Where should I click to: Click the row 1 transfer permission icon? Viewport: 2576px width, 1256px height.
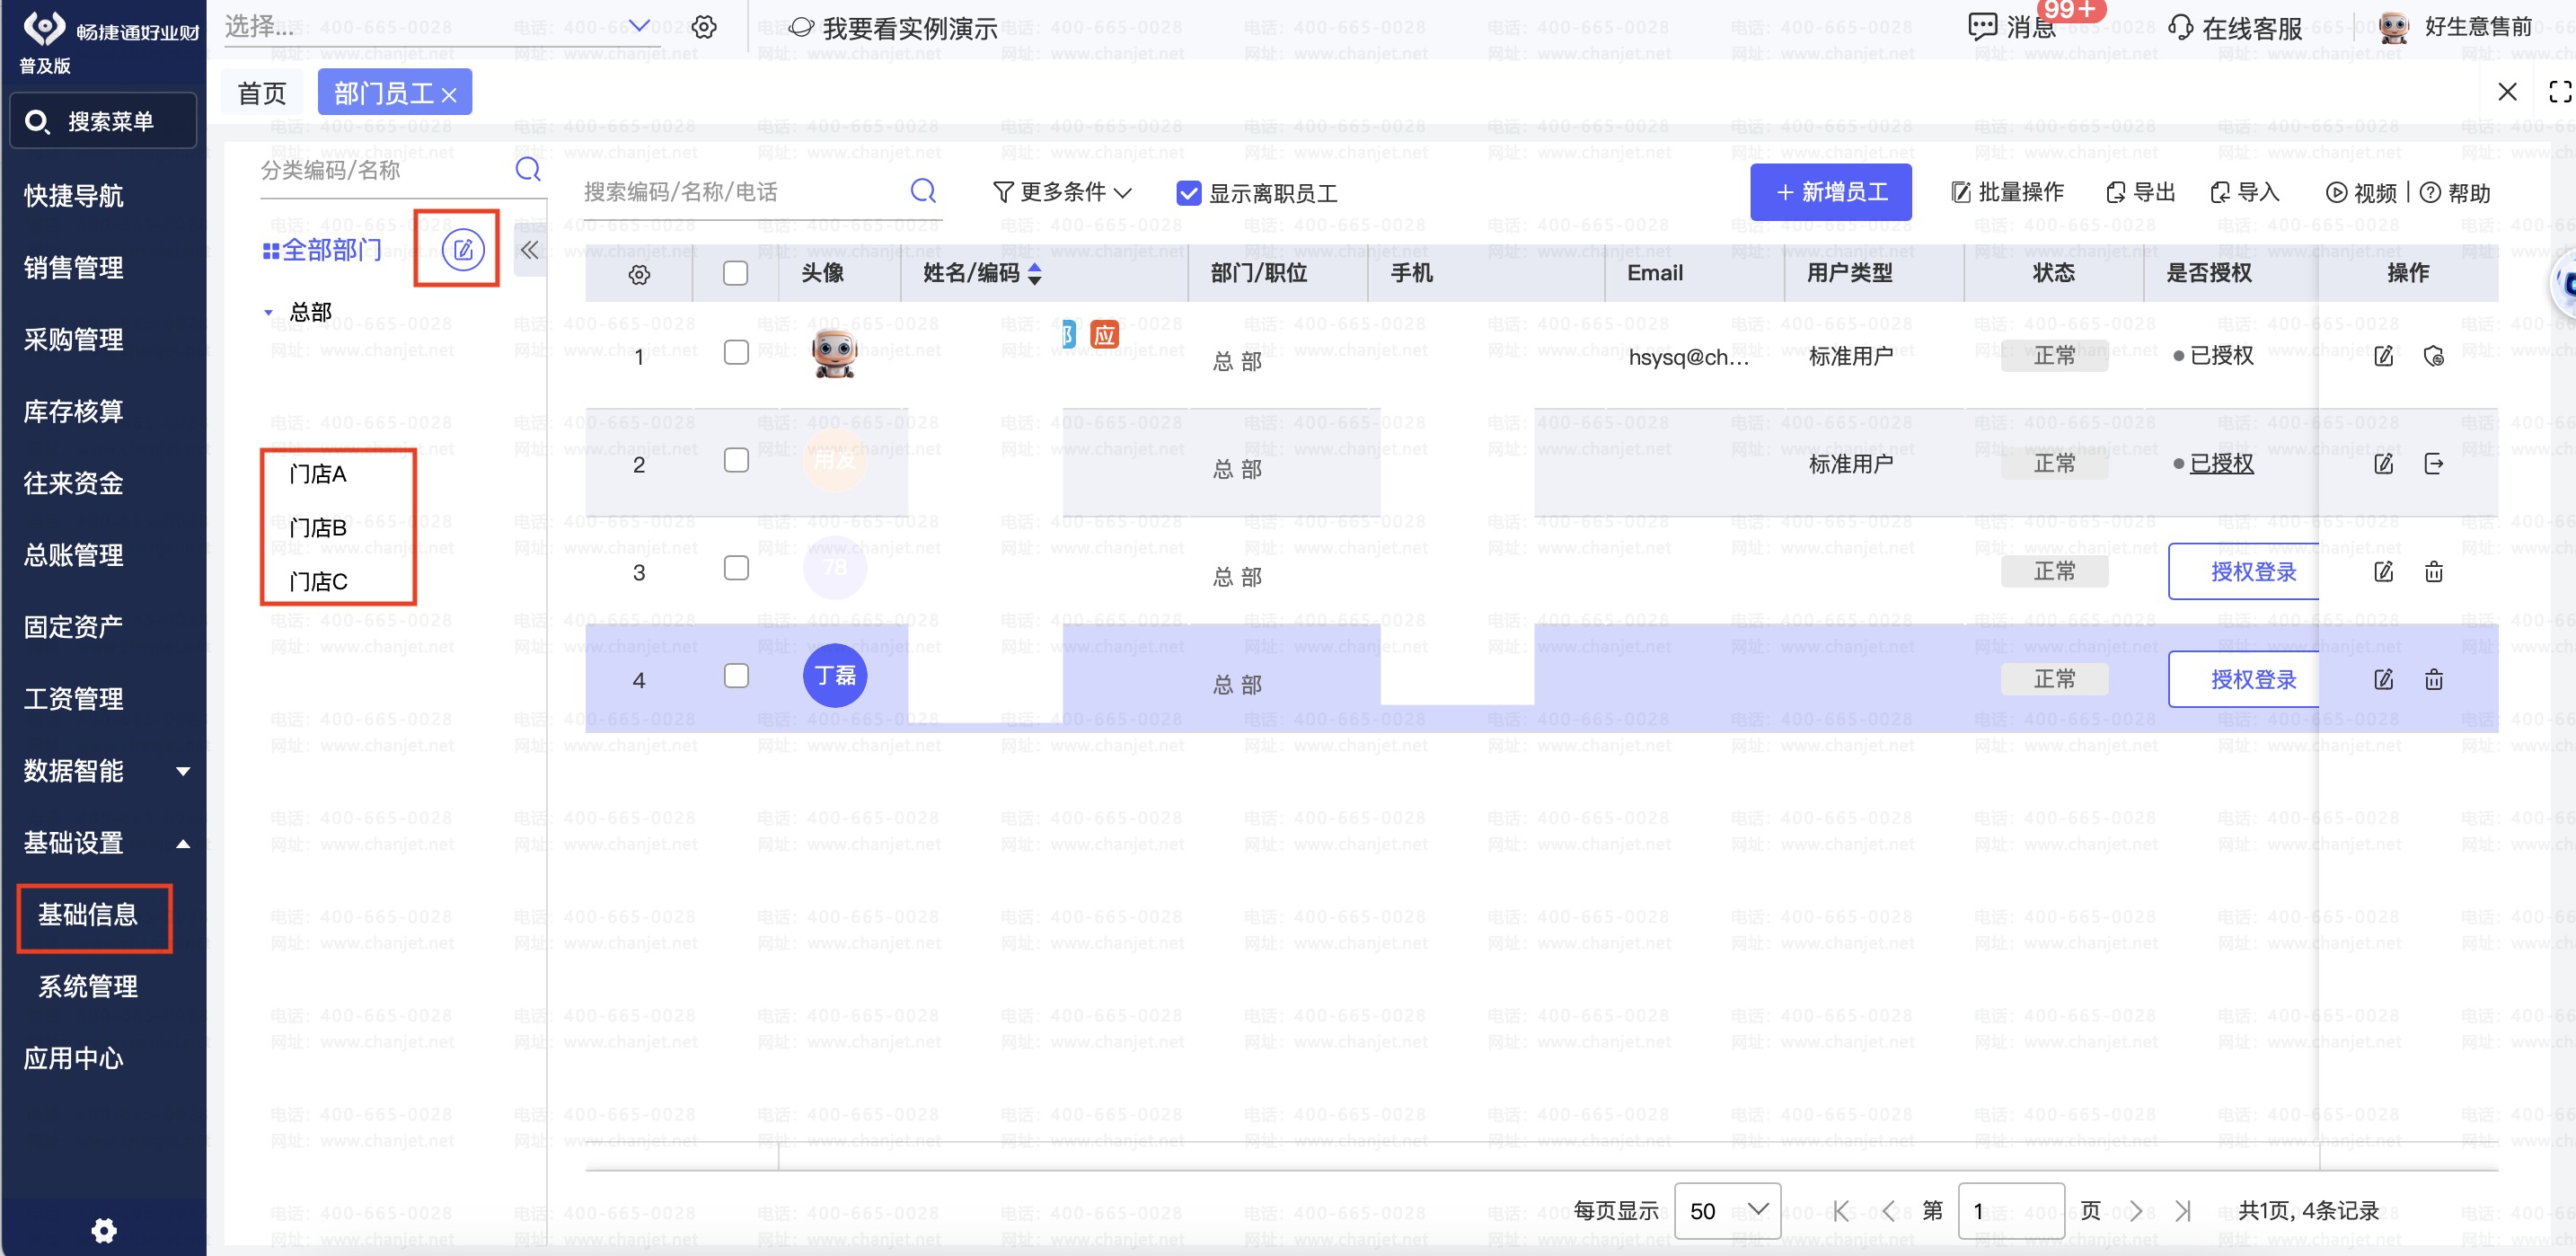tap(2434, 356)
